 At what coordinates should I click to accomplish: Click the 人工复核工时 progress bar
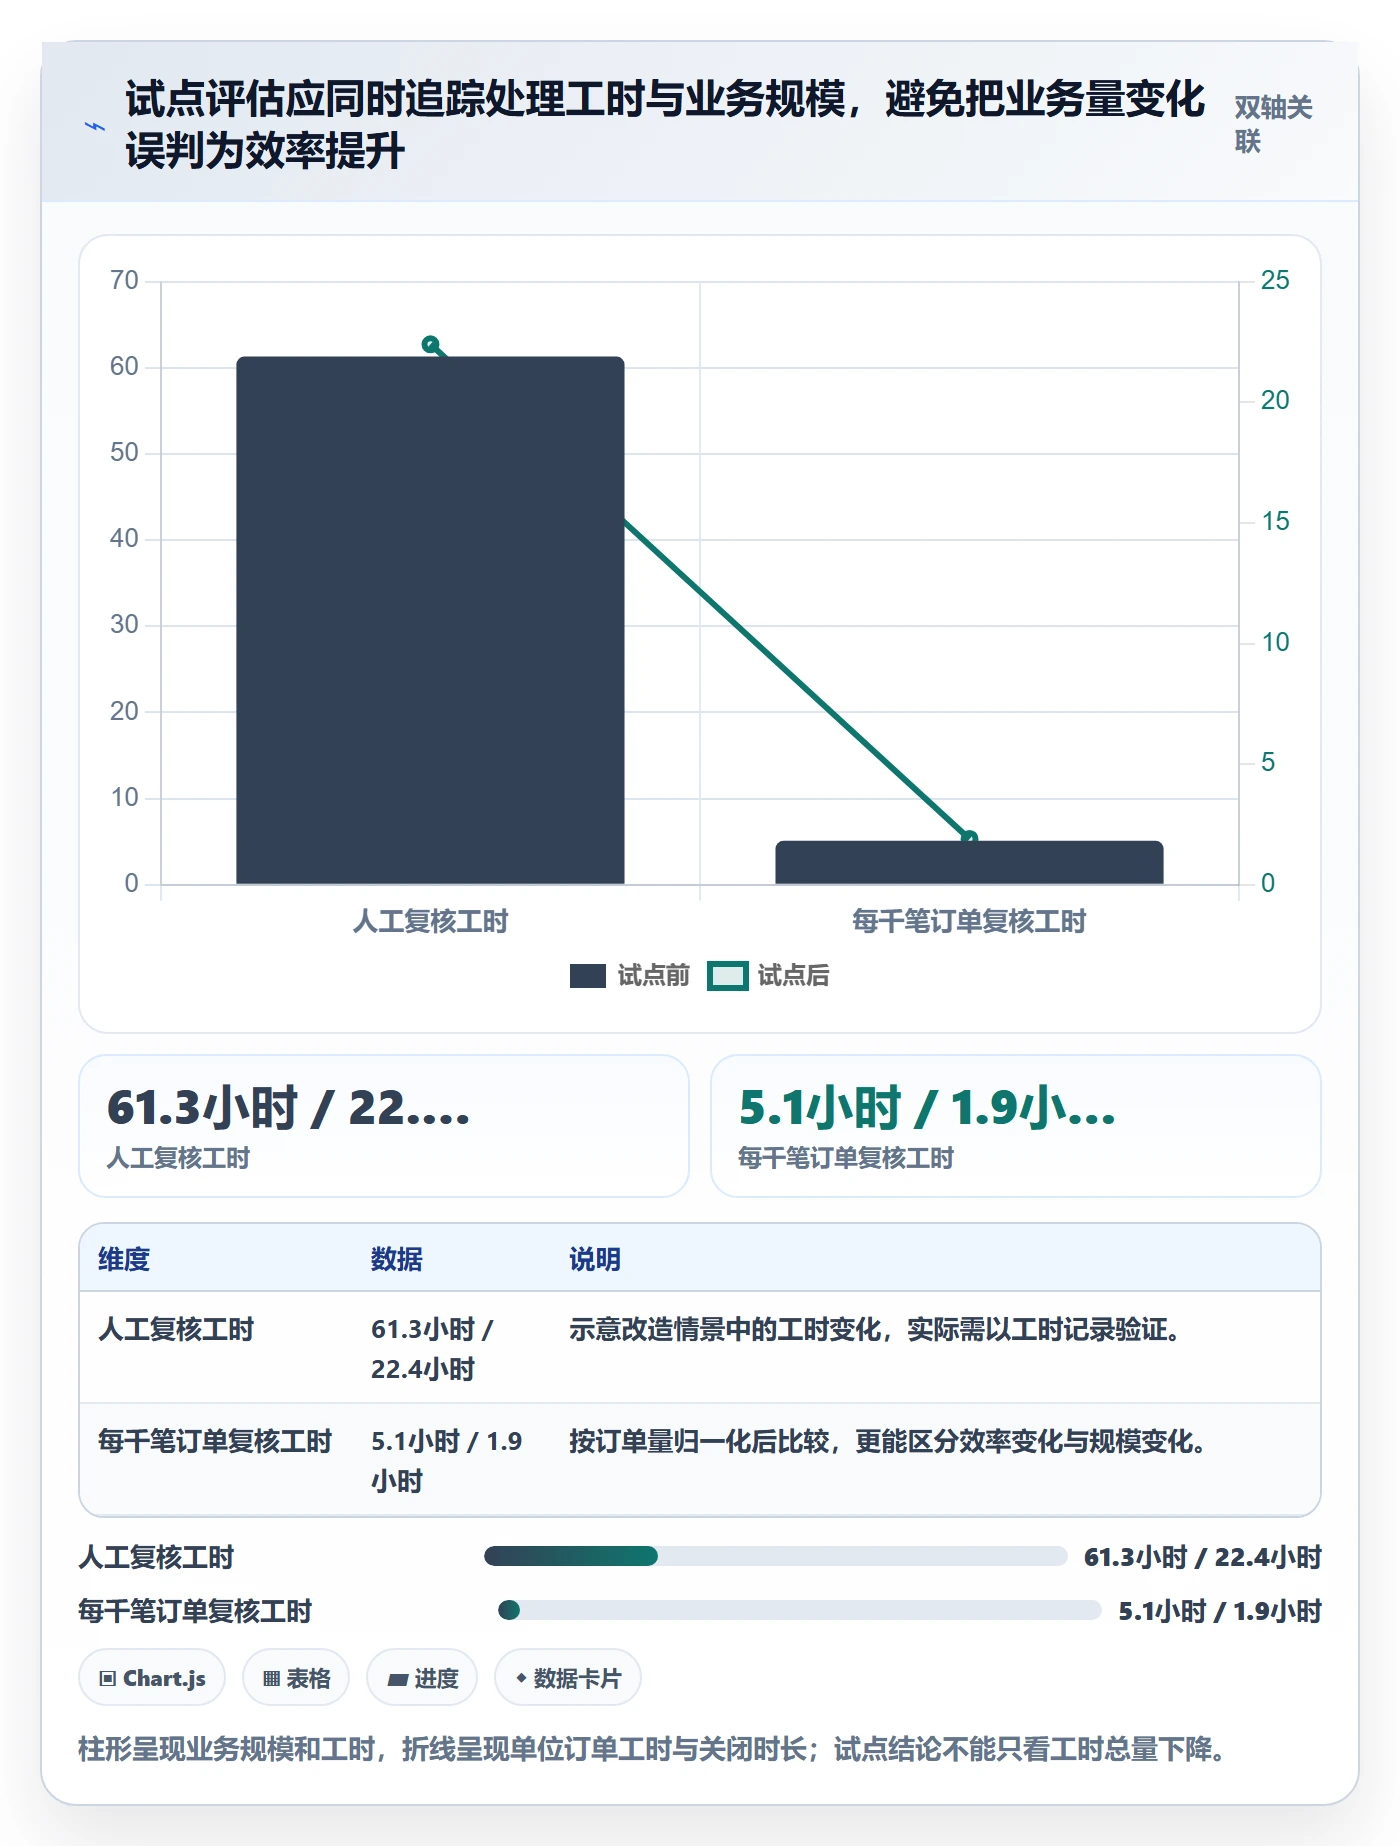click(775, 1556)
